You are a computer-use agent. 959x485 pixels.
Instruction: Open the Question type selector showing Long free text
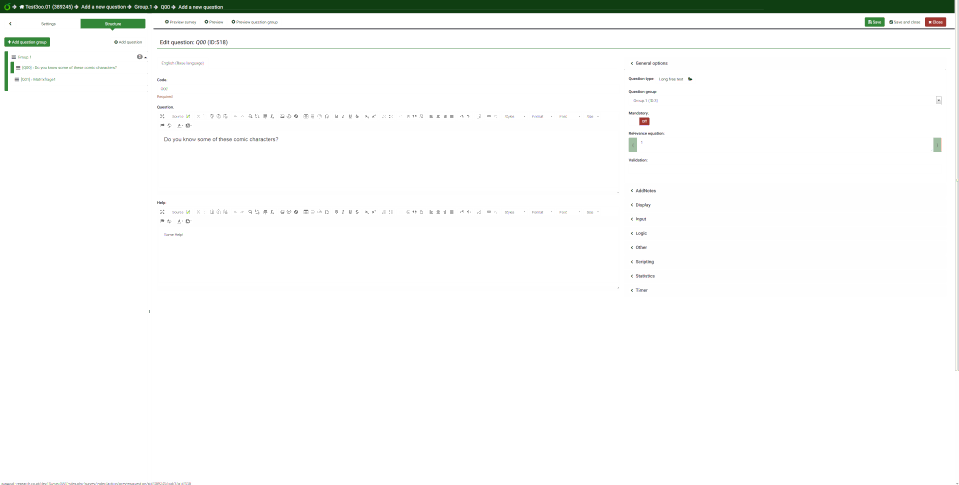point(672,78)
